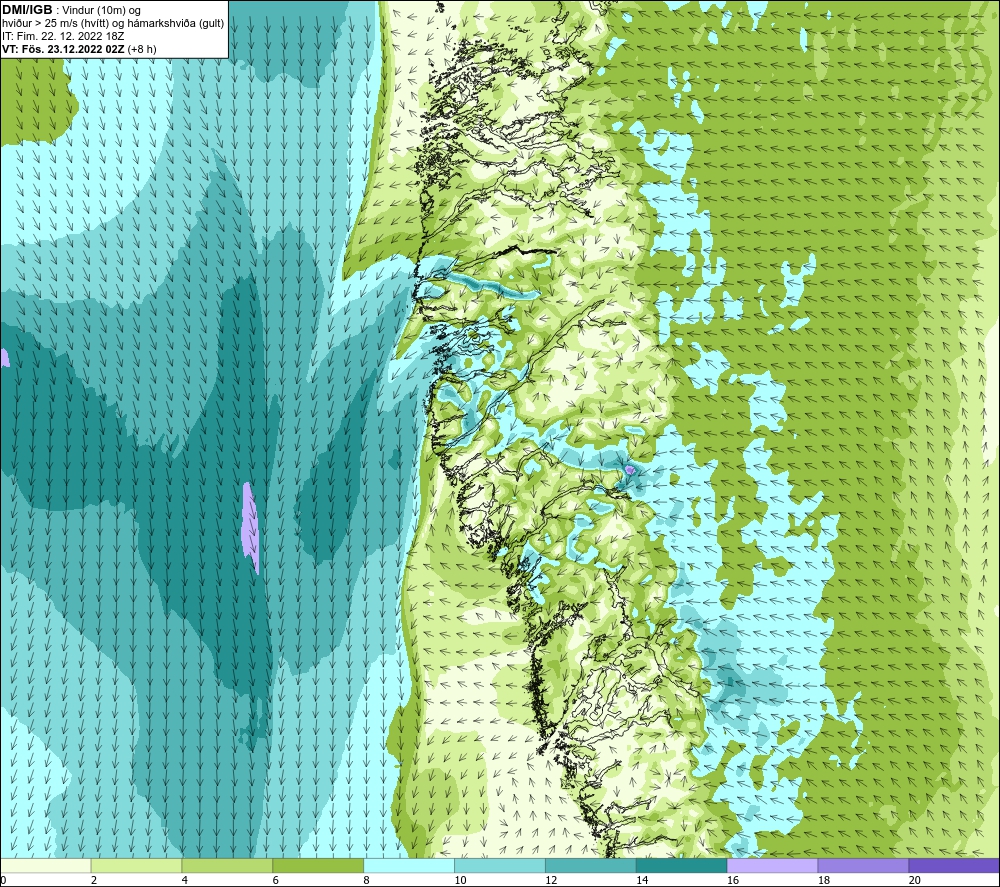Click the purple patch at the left map edge
1000x887 pixels.
tap(4, 357)
